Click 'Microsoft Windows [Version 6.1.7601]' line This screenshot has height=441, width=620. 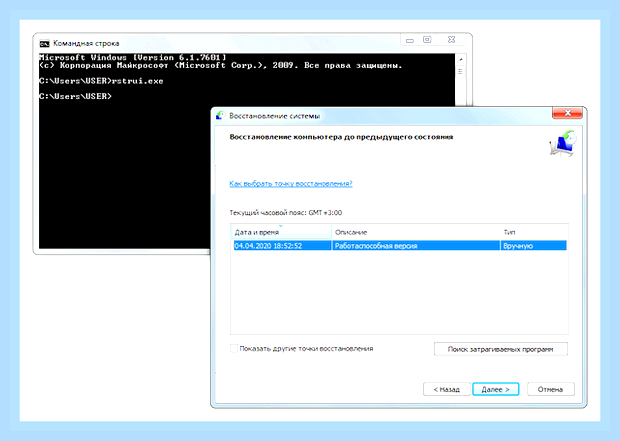[133, 57]
